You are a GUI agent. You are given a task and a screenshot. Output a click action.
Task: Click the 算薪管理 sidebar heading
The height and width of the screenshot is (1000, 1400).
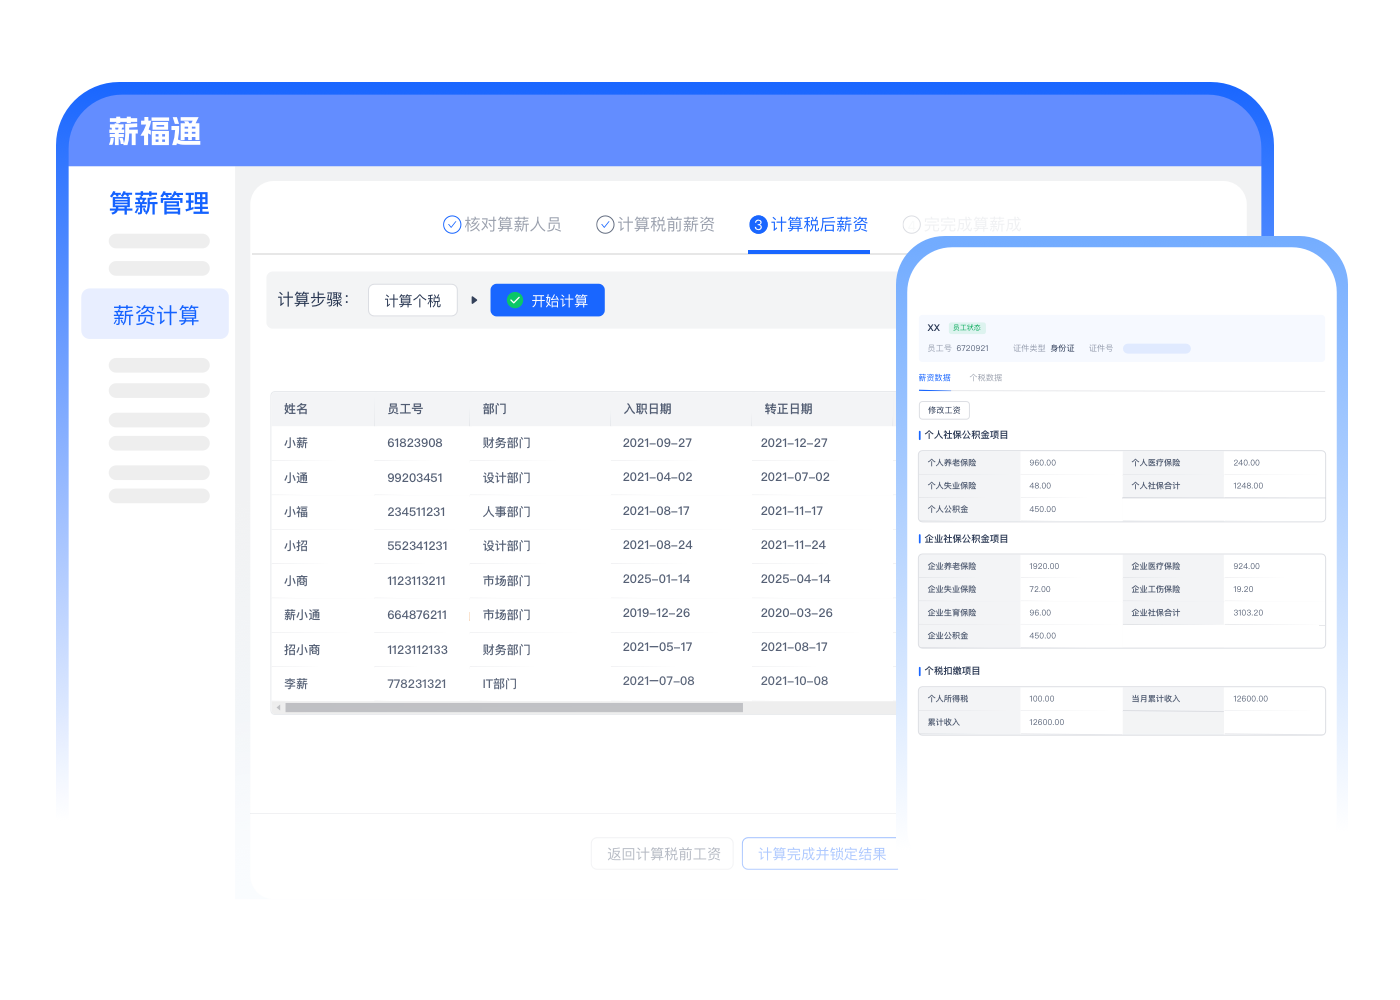[x=159, y=203]
